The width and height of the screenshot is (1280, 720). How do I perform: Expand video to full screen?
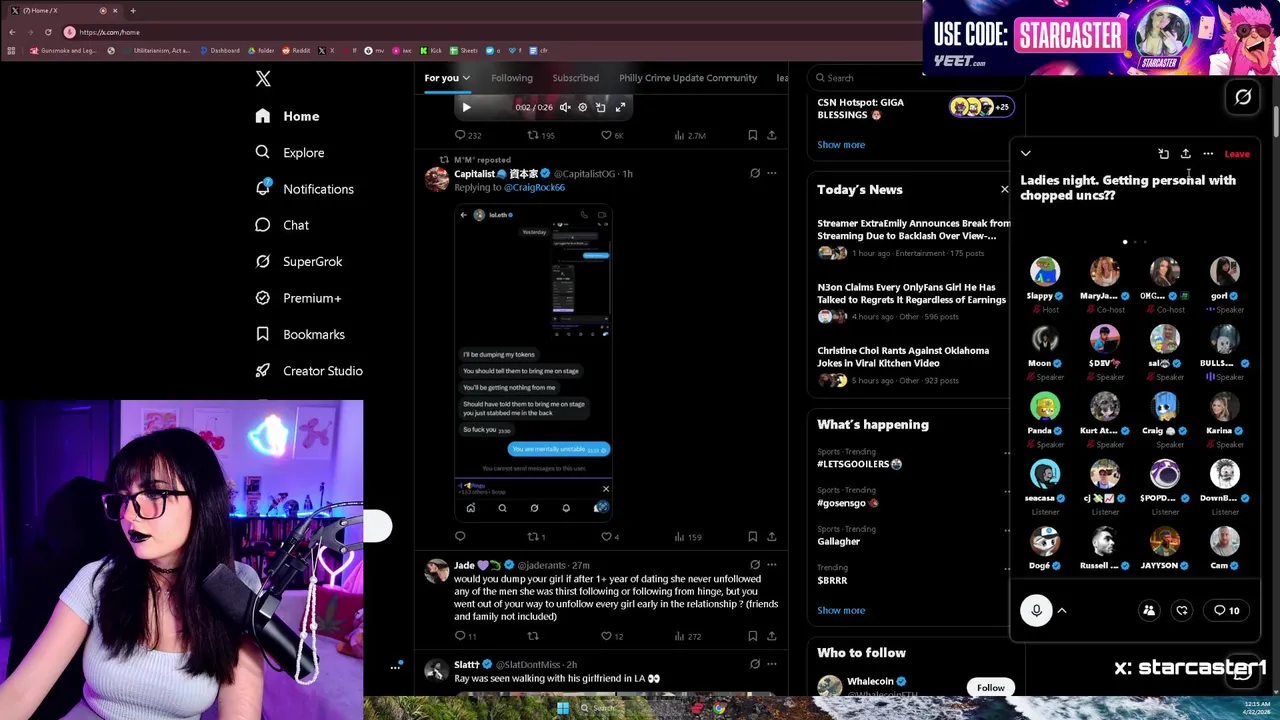pos(620,107)
